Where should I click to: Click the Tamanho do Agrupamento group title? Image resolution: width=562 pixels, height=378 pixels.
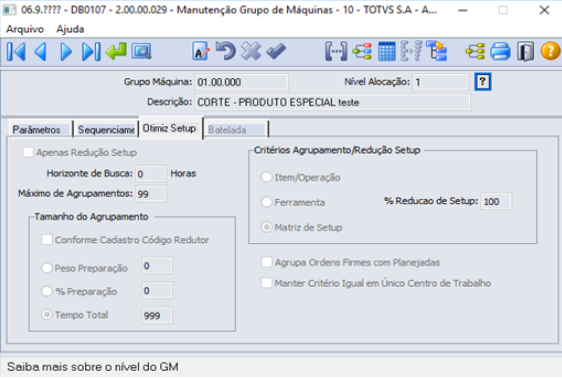[91, 217]
